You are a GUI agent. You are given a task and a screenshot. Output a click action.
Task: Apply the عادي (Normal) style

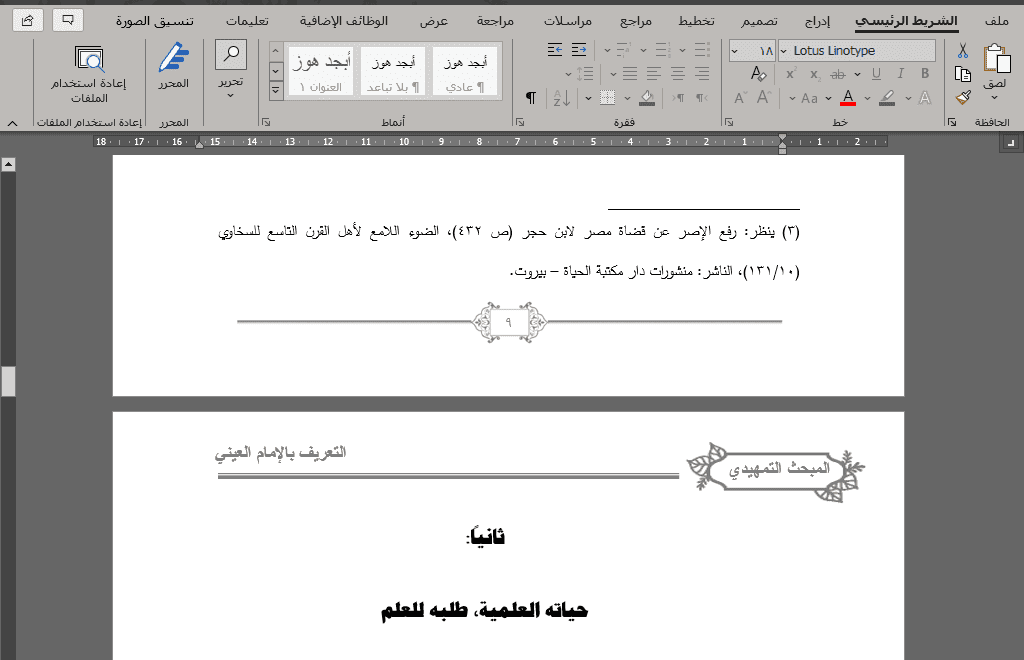(465, 71)
